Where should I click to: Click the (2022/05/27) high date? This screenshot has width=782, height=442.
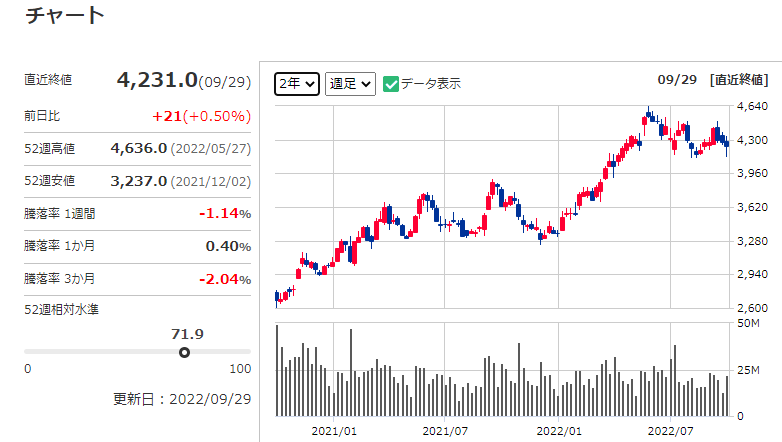211,149
